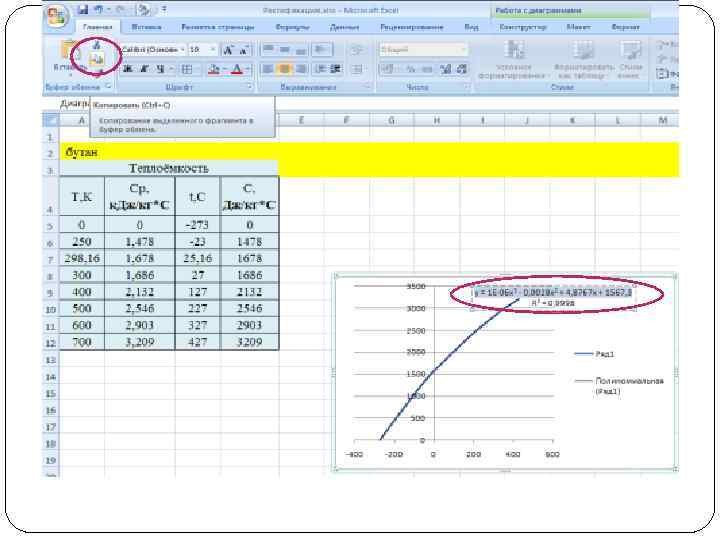Click row header 14

pyautogui.click(x=51, y=377)
